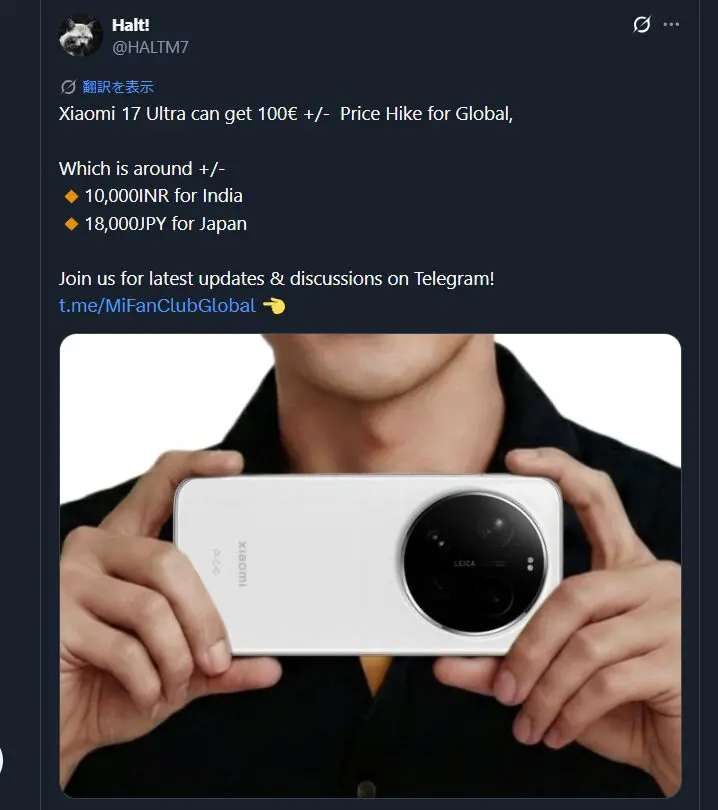Click orange diamond beside India price

[x=71, y=196]
